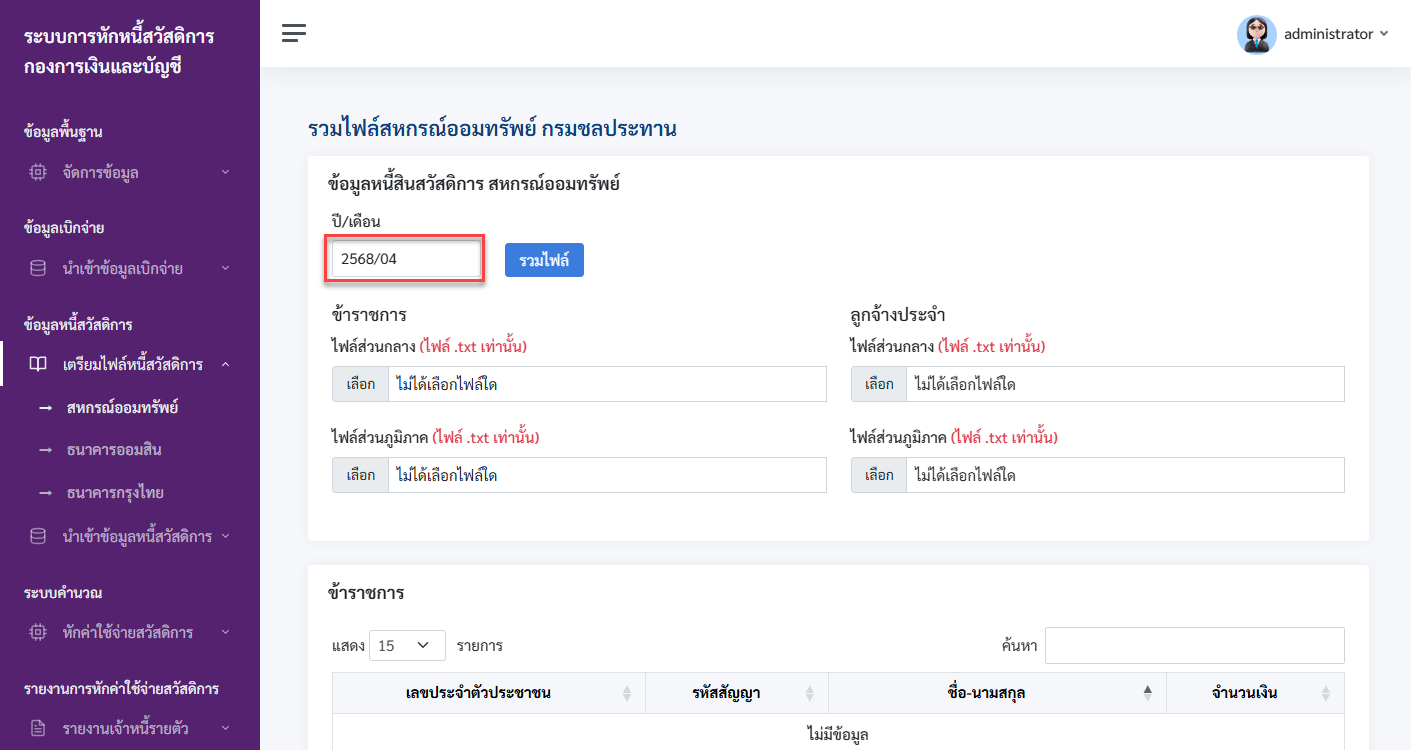
Task: Sort by จำนวนเงิน column arrows
Action: [1325, 693]
